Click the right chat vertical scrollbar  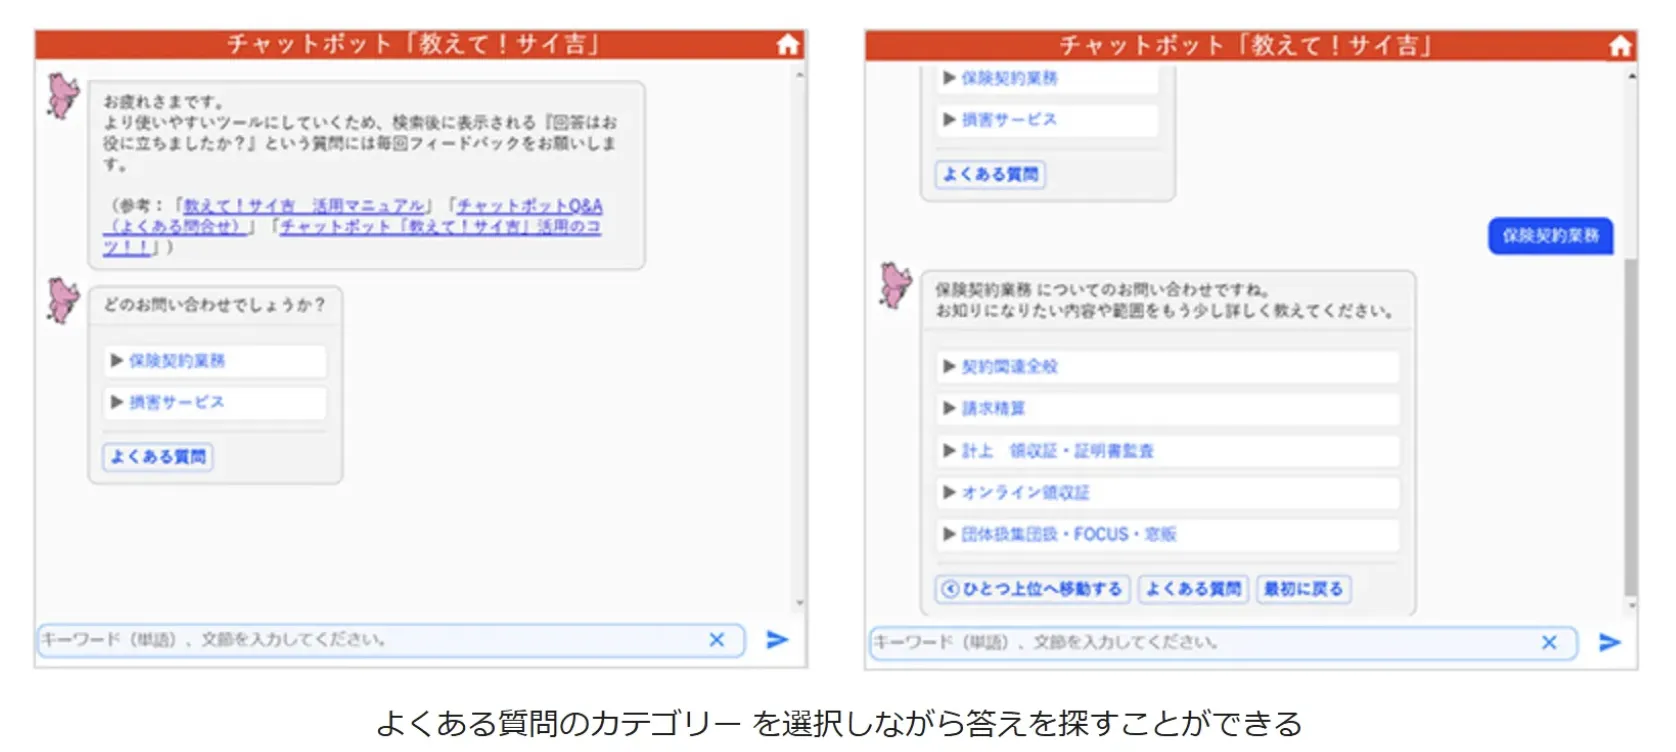click(x=1631, y=427)
